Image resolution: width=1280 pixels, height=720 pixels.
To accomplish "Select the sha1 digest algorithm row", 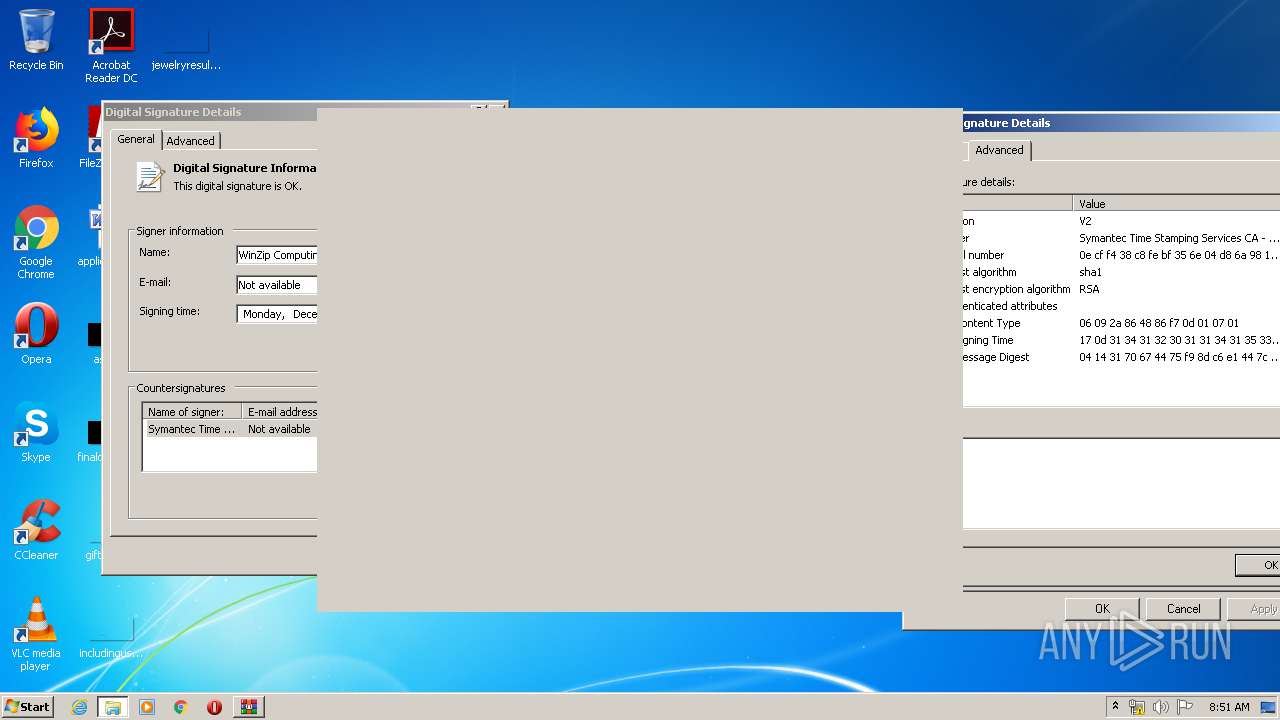I will tap(1121, 272).
